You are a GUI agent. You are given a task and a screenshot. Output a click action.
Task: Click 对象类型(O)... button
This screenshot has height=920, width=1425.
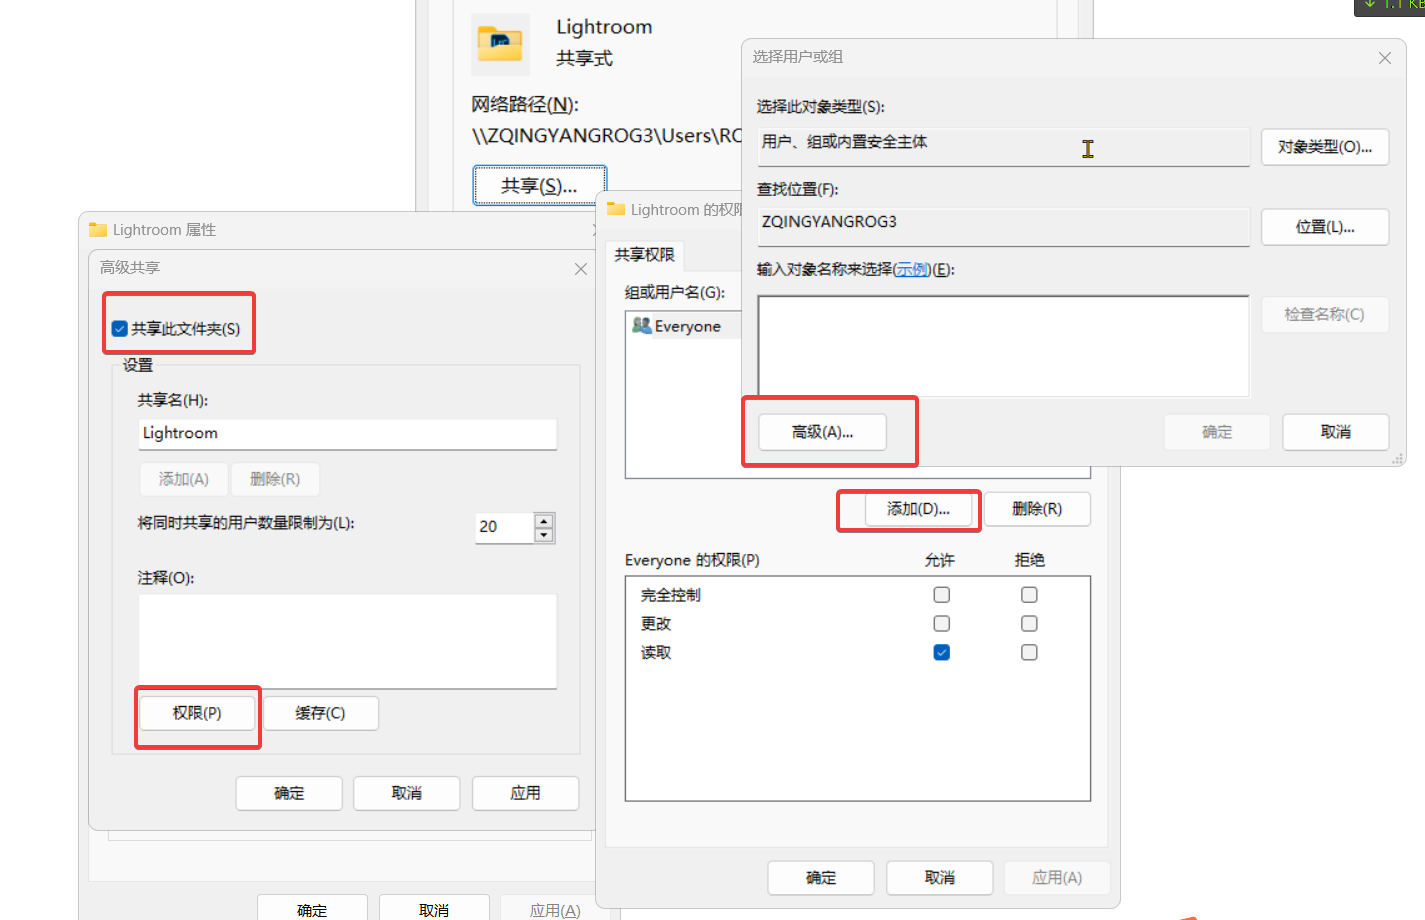click(1325, 147)
